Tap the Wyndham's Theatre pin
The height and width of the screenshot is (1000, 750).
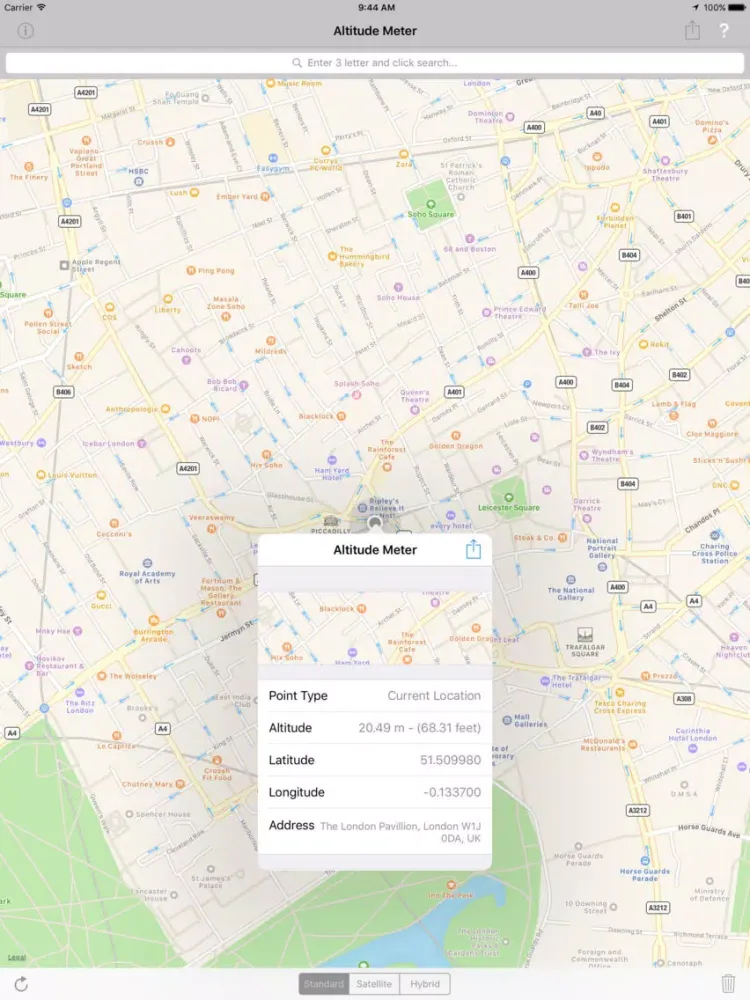(584, 455)
